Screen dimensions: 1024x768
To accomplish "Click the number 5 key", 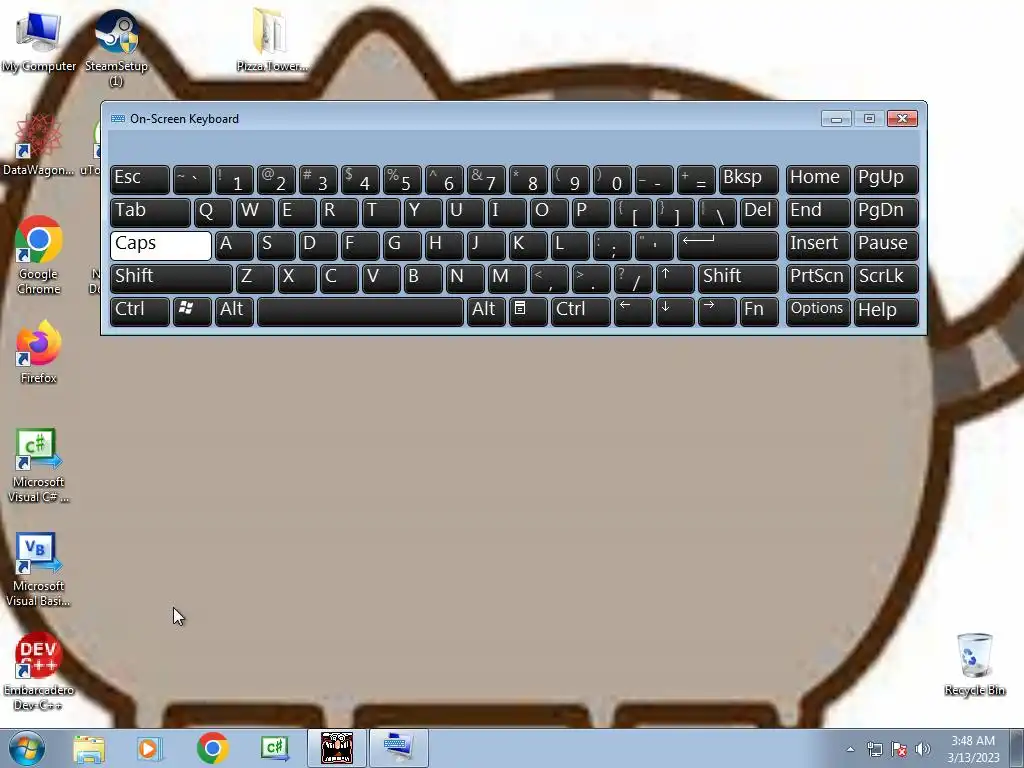I will click(402, 180).
